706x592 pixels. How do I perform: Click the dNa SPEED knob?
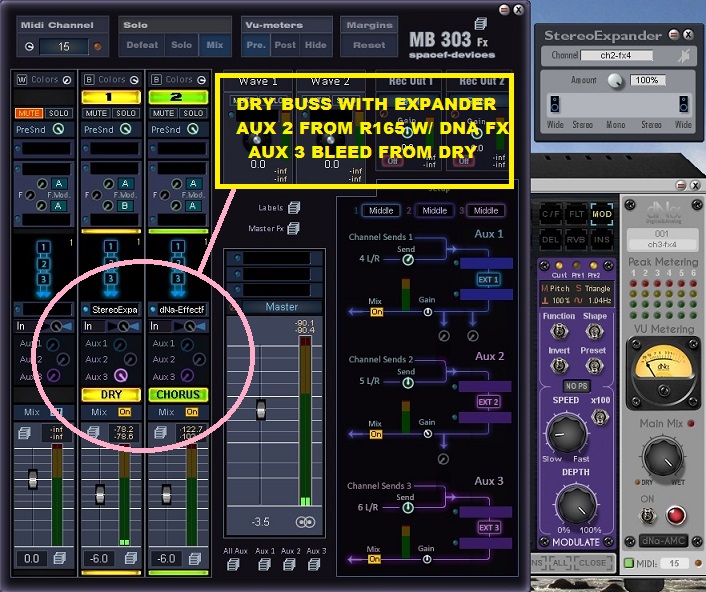coord(566,434)
